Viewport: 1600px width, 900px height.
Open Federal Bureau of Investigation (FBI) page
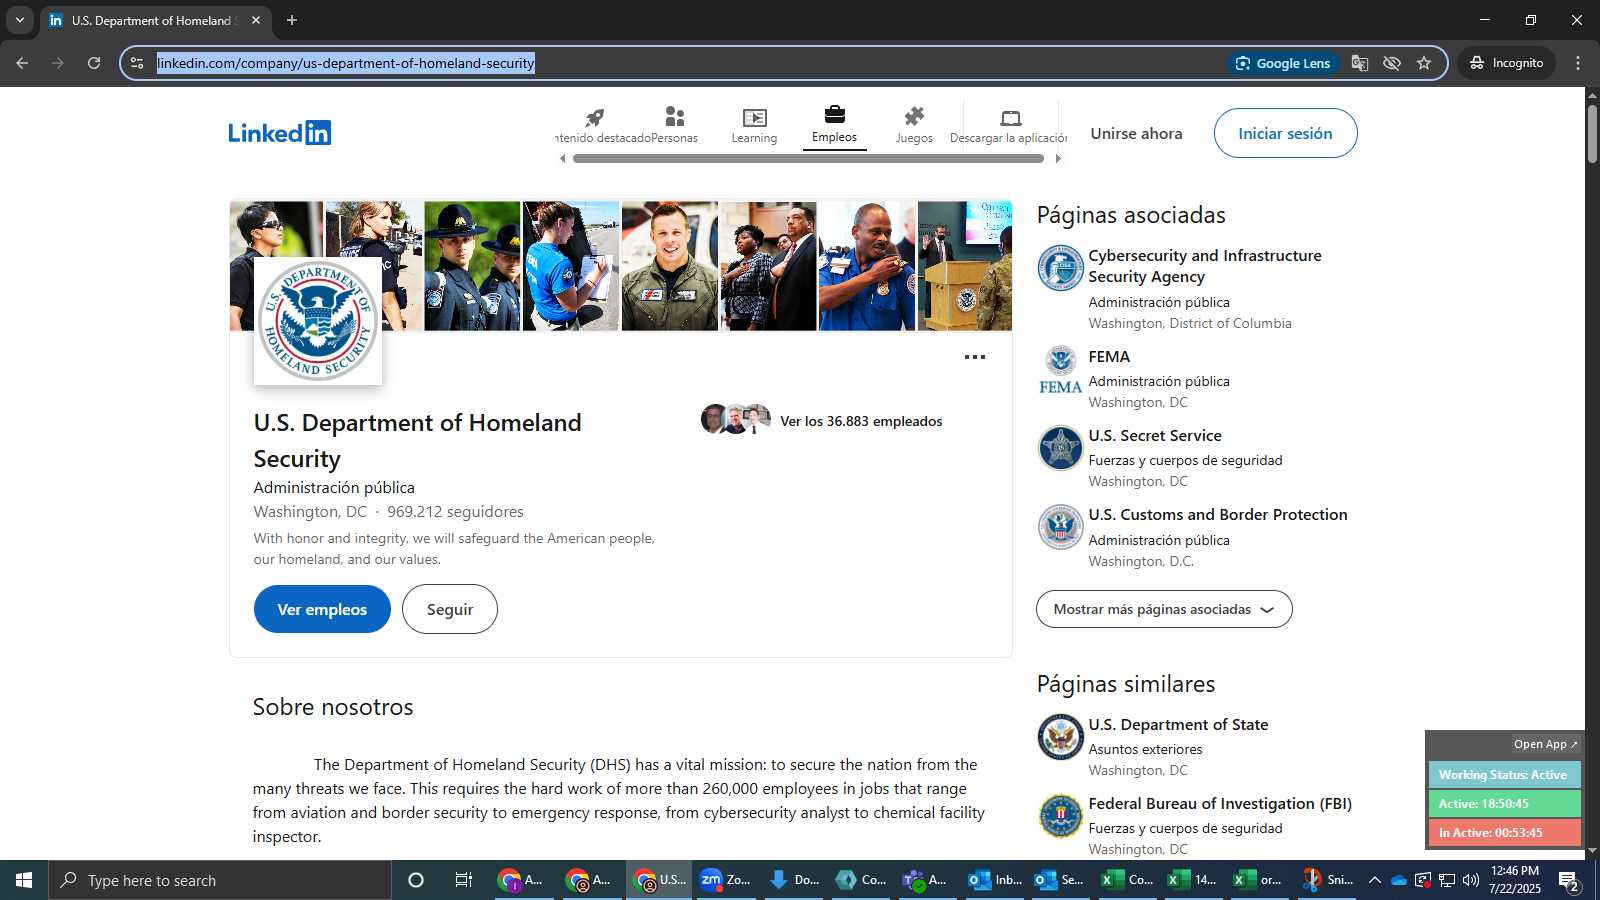click(1220, 803)
